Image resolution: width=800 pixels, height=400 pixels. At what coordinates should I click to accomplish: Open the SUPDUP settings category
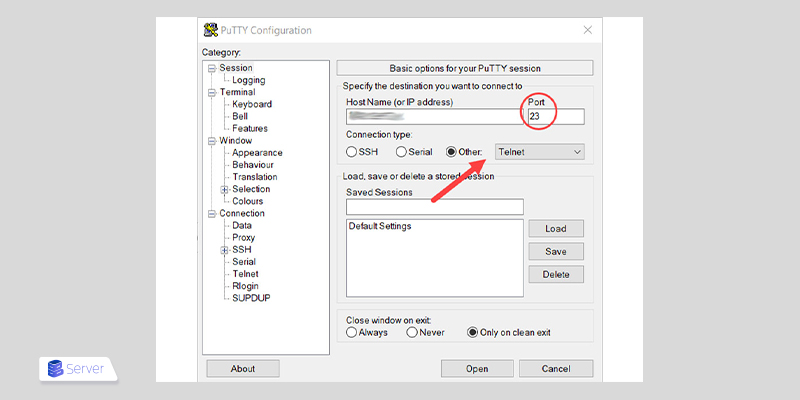point(251,298)
